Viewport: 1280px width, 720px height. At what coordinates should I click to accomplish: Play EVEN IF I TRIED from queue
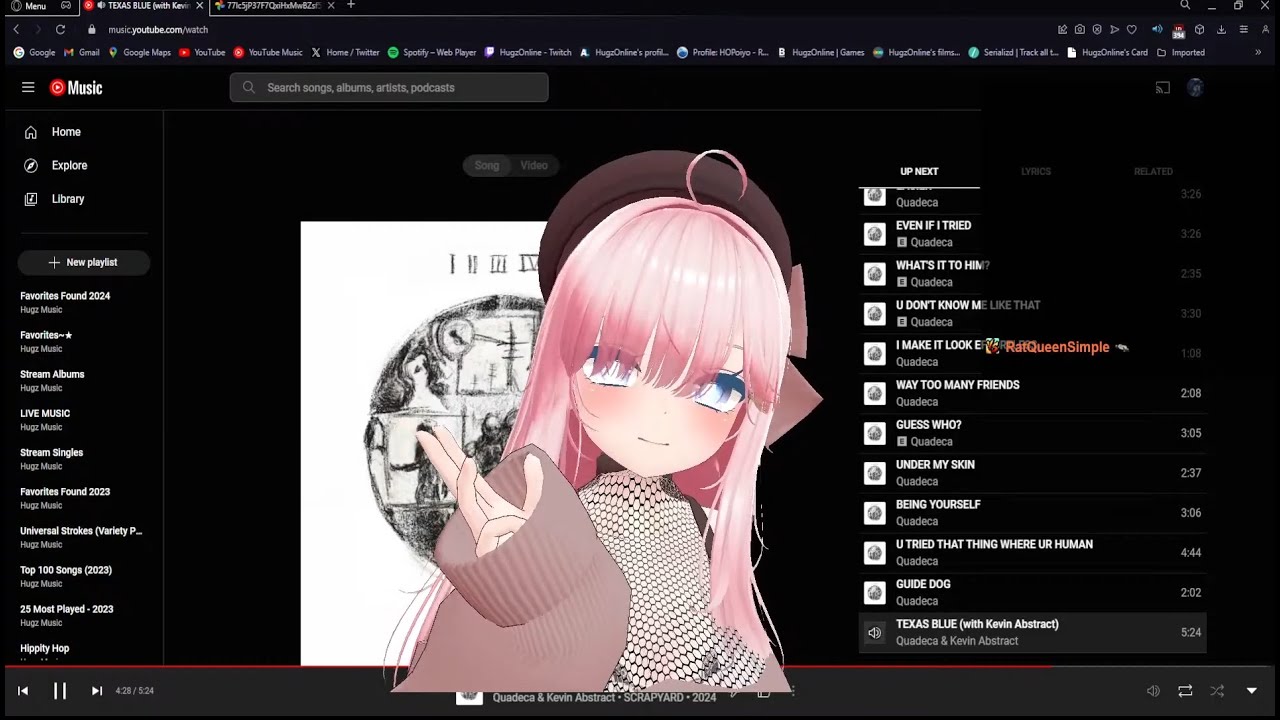click(1033, 234)
